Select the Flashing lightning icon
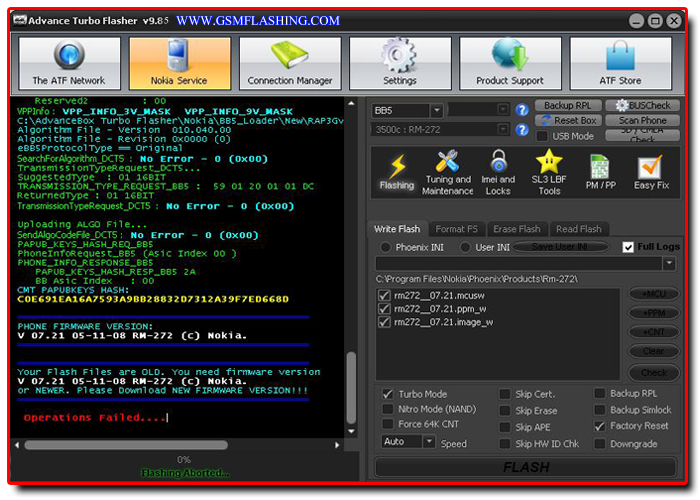Image resolution: width=700 pixels, height=500 pixels. point(397,172)
